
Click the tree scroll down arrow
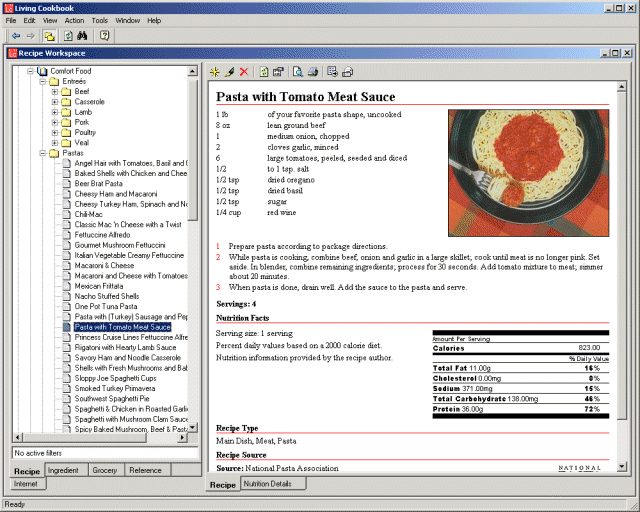coord(192,427)
